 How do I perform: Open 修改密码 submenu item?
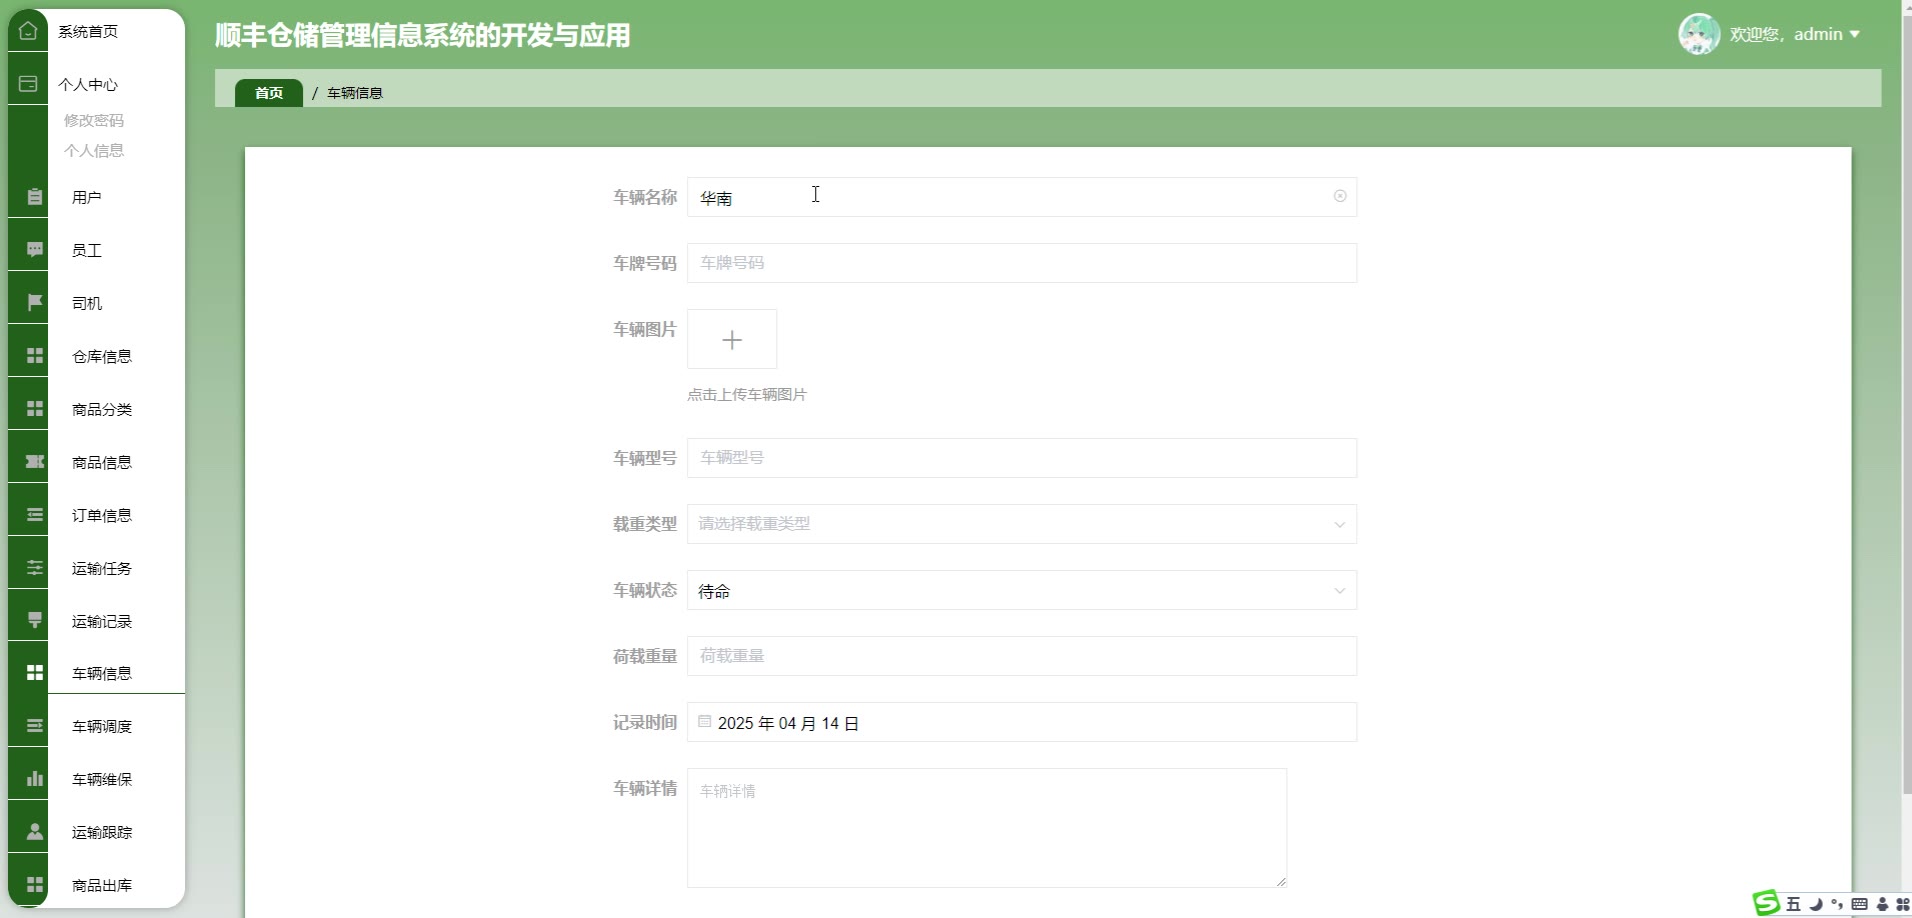pos(94,120)
